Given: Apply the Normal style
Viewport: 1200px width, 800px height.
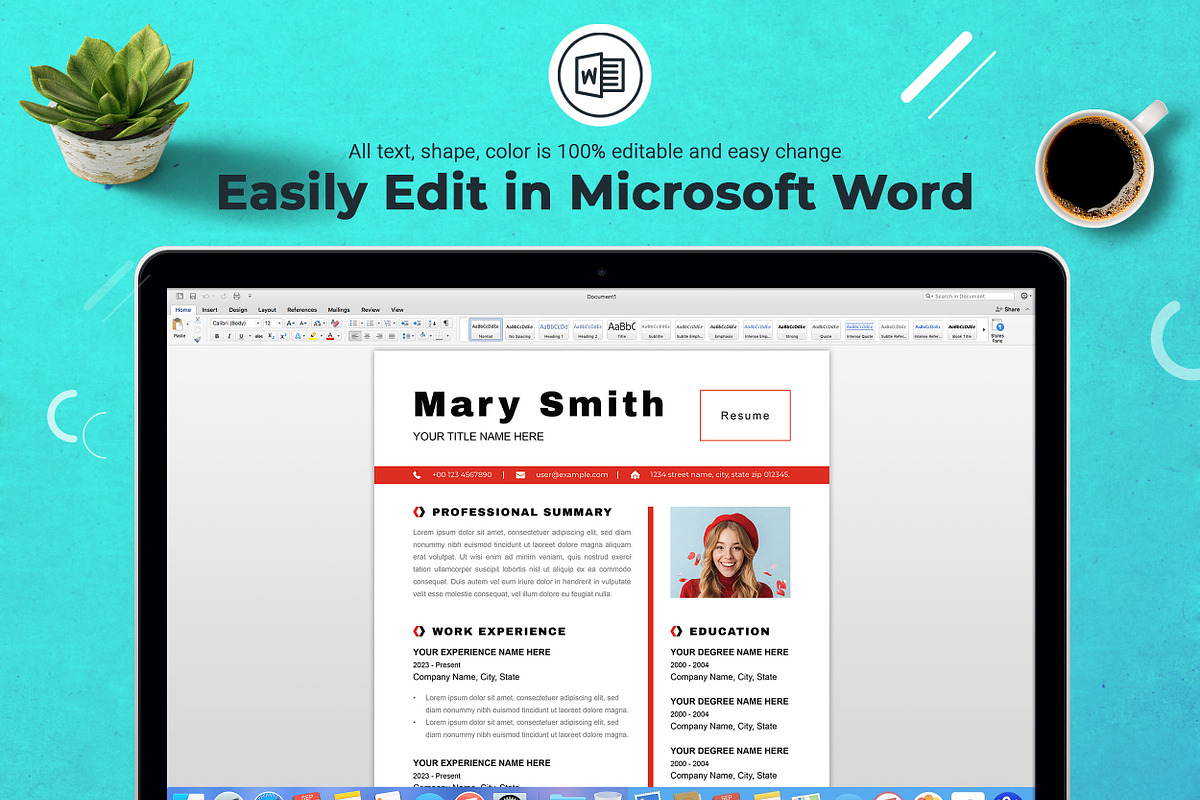Looking at the screenshot, I should [486, 330].
